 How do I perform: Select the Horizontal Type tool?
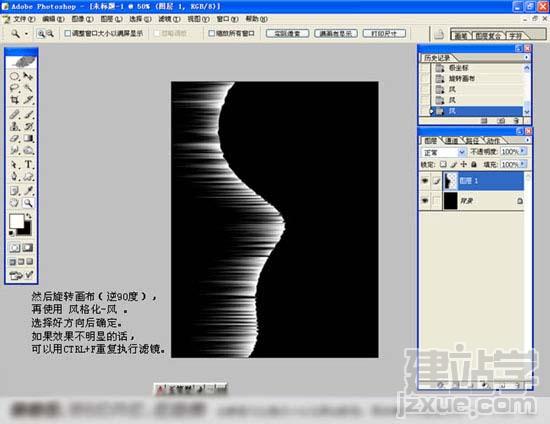point(28,164)
